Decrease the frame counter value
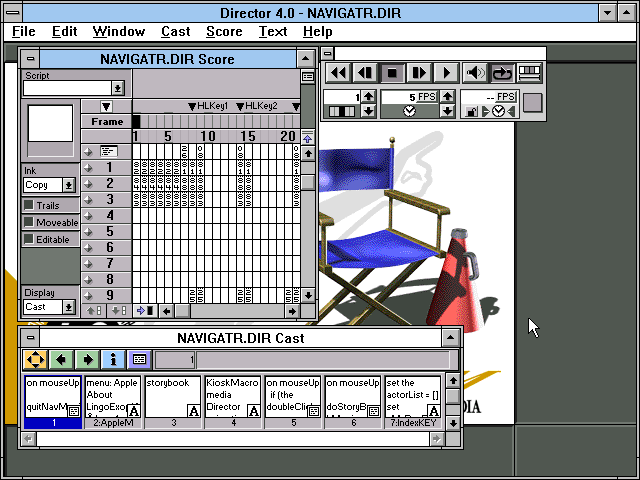 pyautogui.click(x=369, y=111)
